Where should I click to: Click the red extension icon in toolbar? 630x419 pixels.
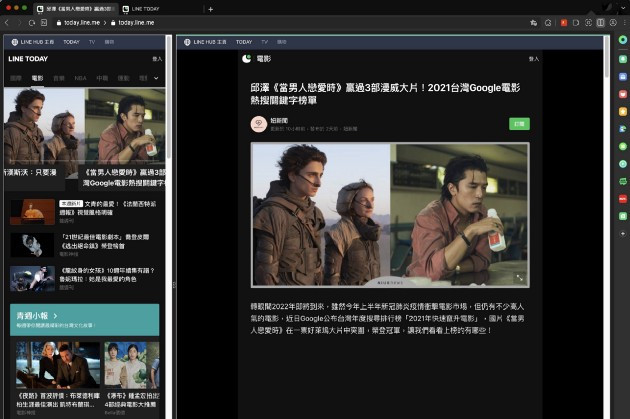(x=564, y=23)
